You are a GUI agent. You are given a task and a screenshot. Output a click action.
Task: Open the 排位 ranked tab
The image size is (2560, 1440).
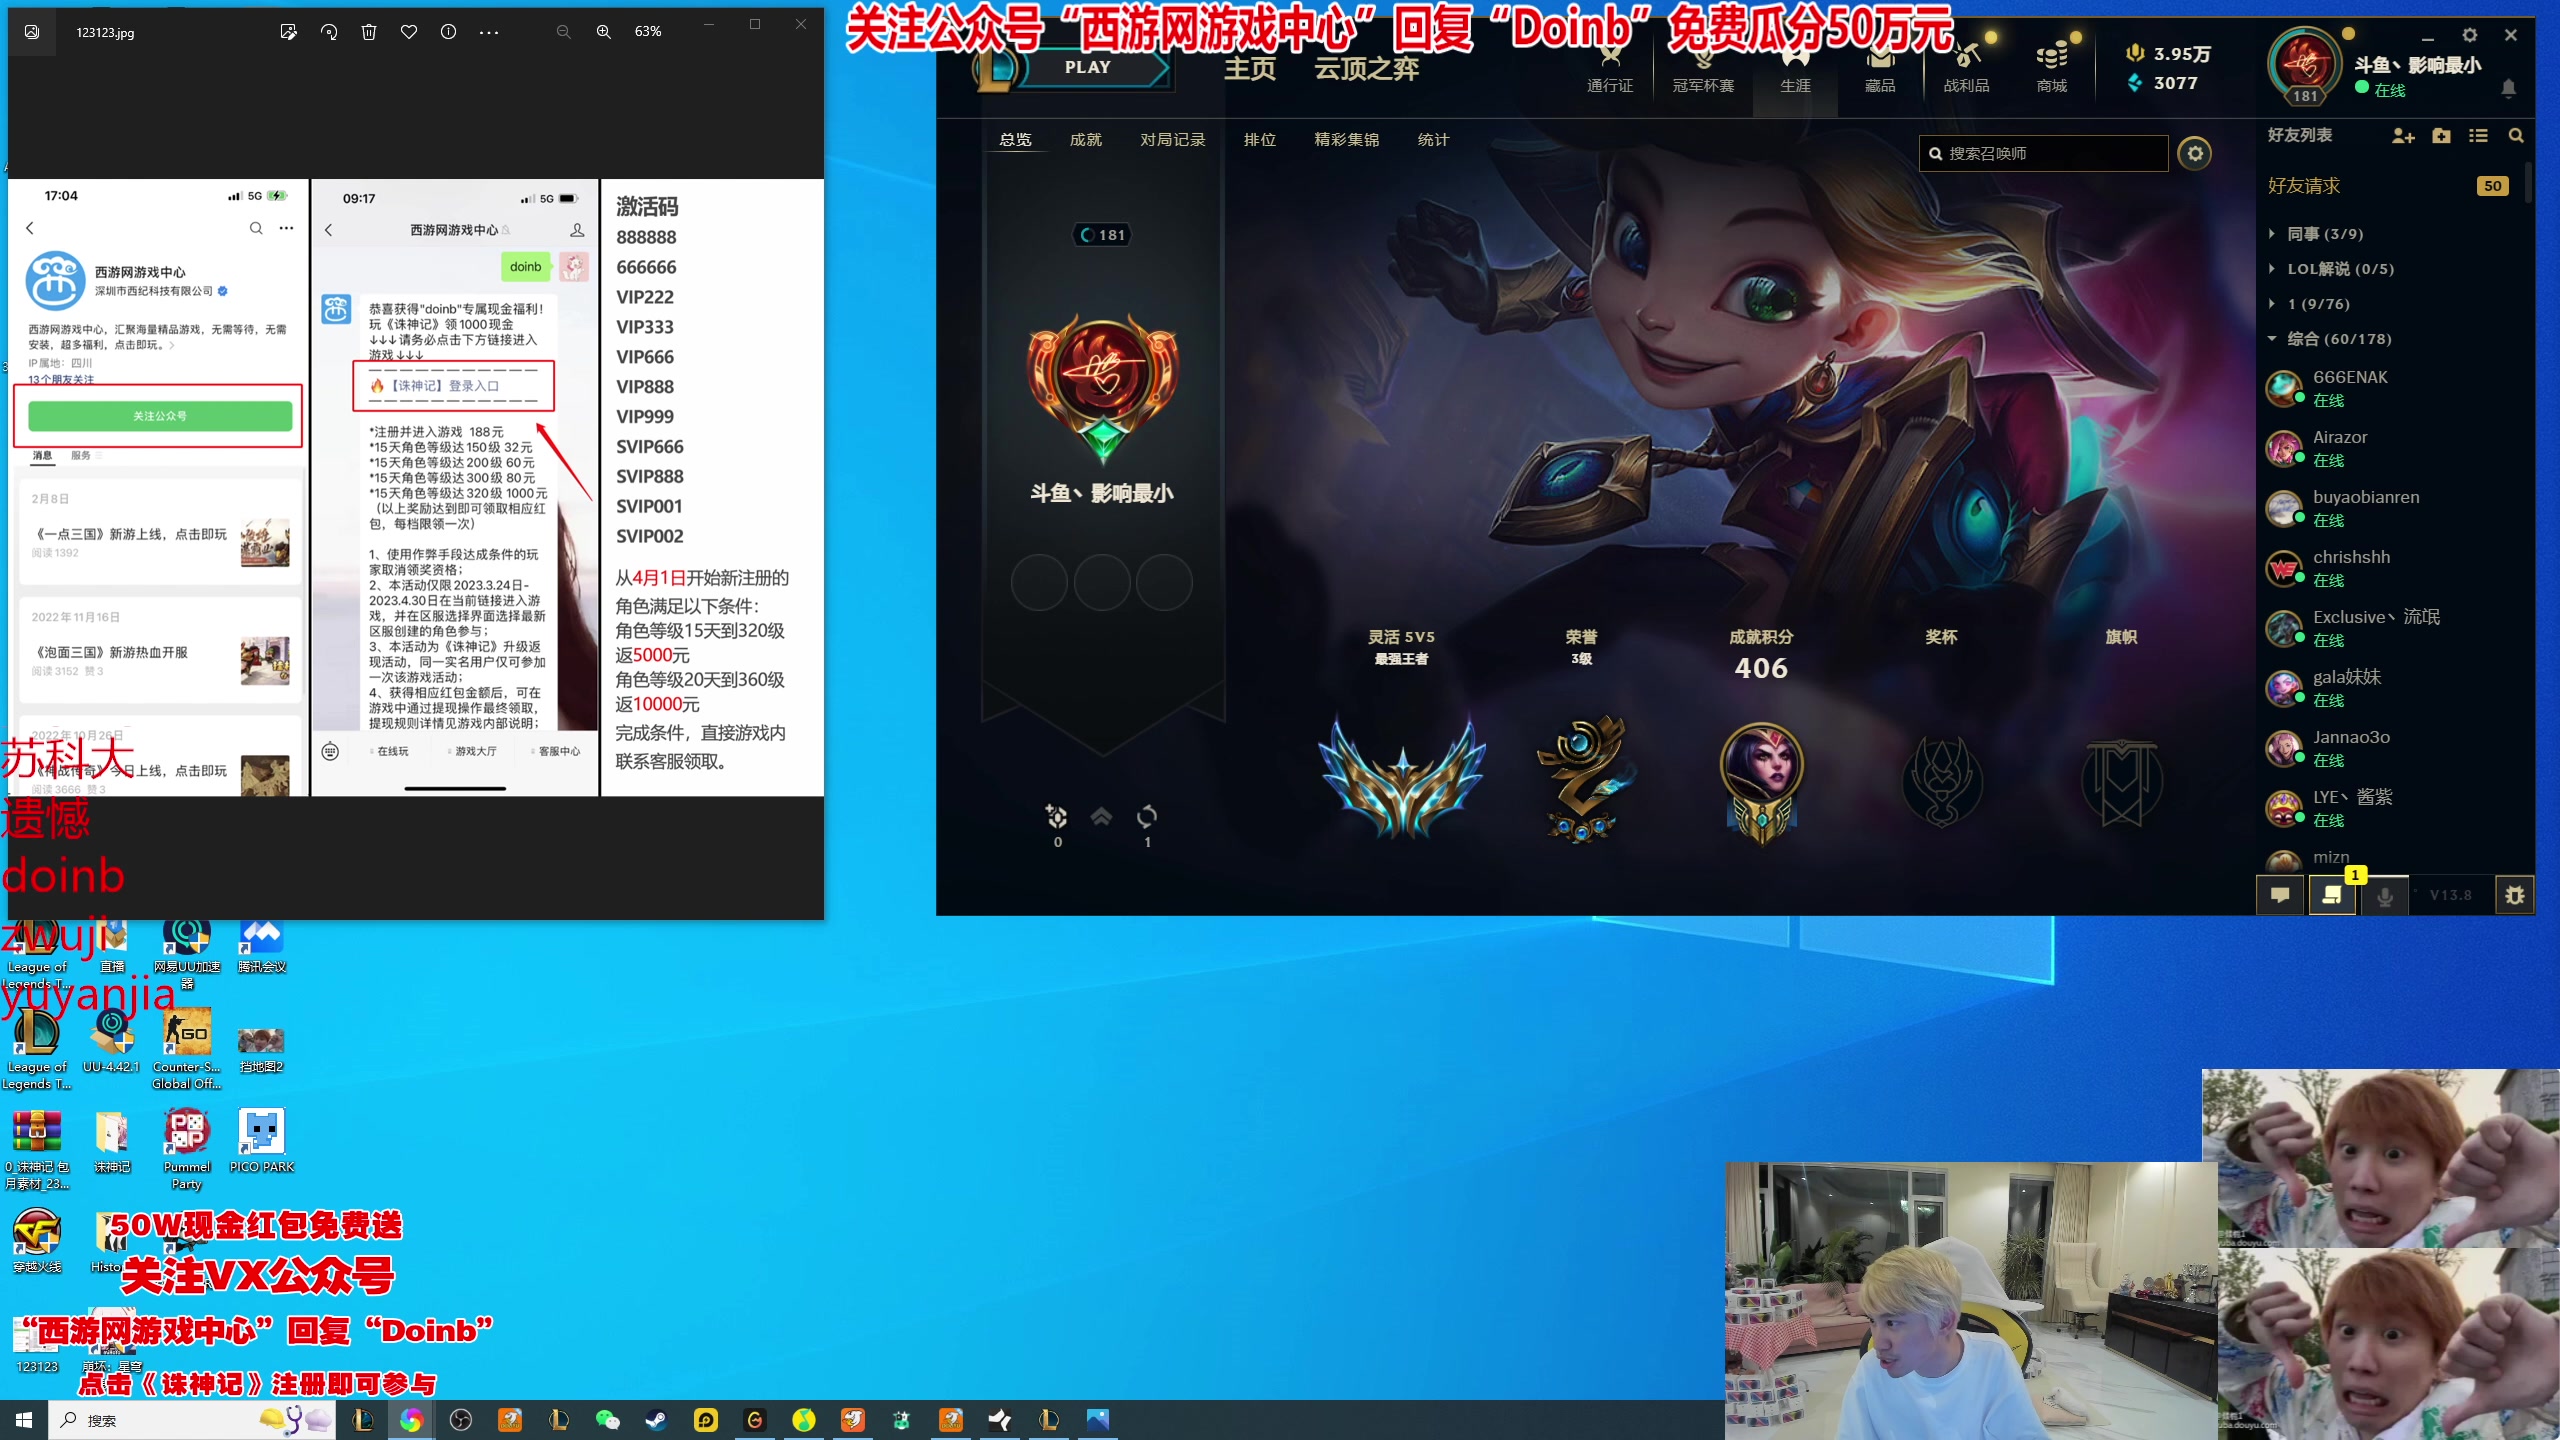[1260, 140]
